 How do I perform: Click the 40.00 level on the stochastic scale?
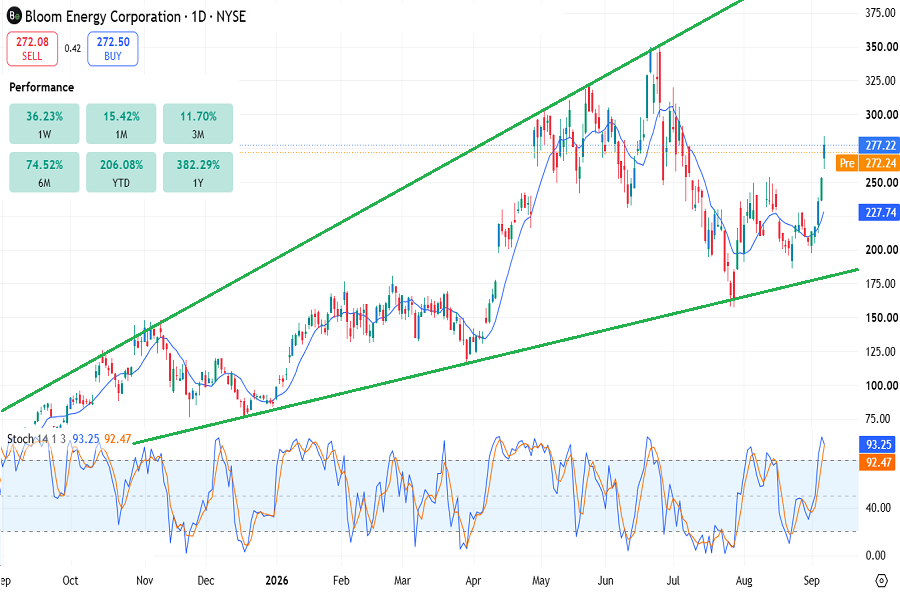(878, 508)
